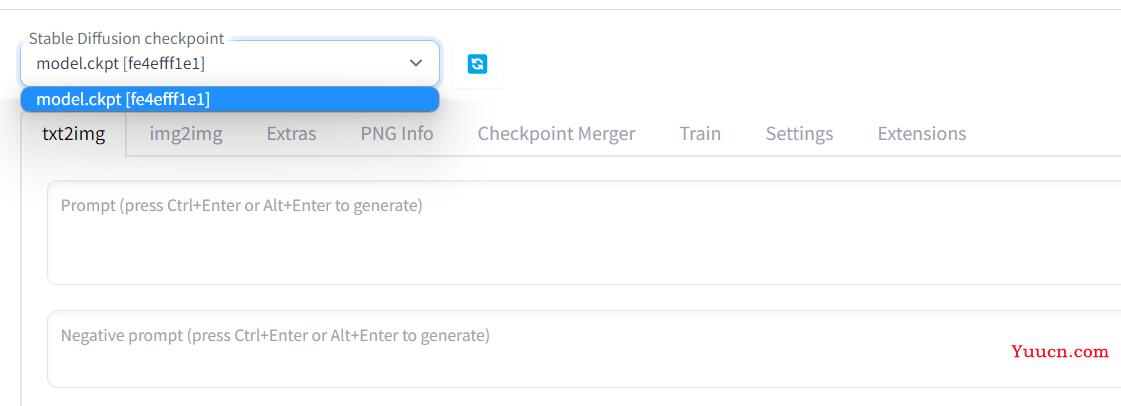Switch to the txt2img tab

point(74,134)
